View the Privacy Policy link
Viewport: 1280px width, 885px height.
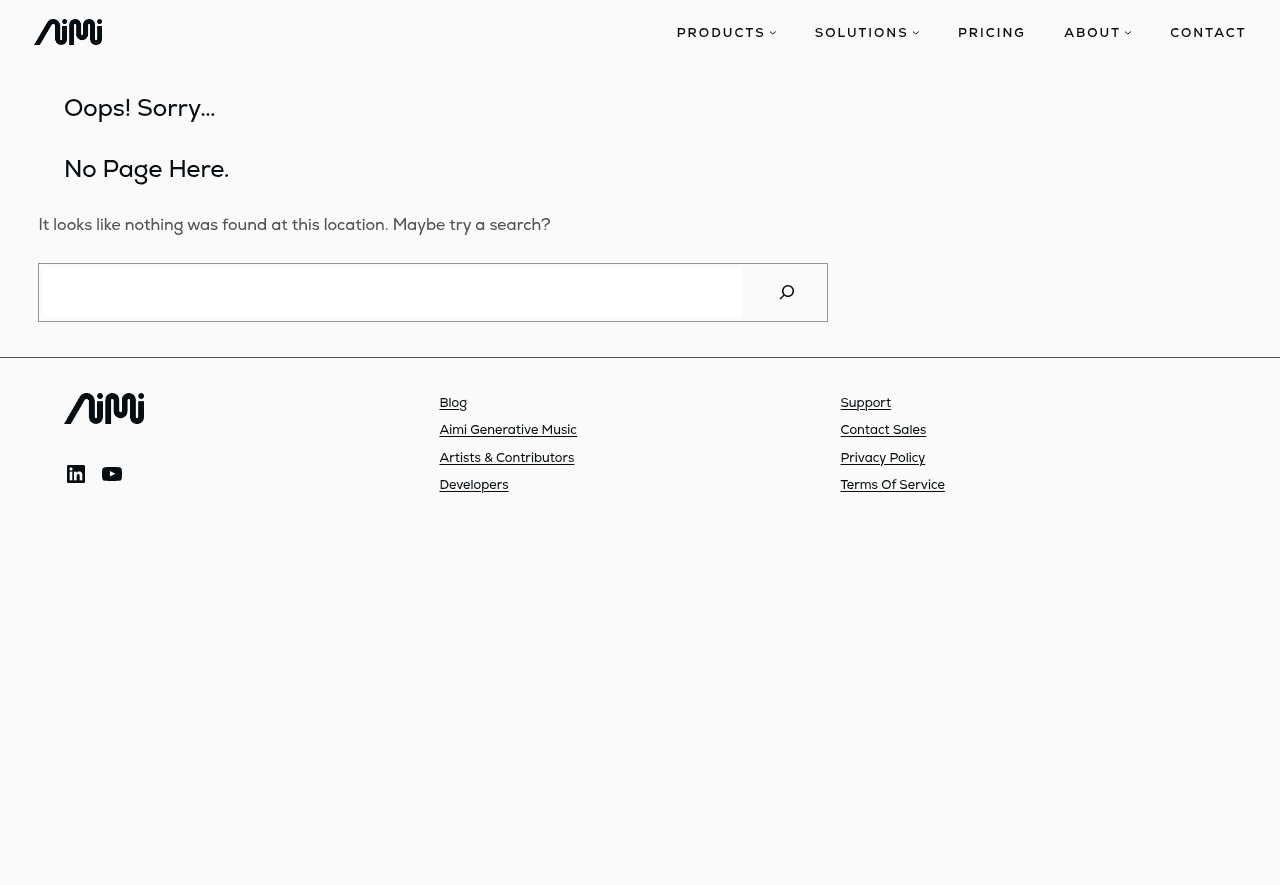pyautogui.click(x=882, y=458)
